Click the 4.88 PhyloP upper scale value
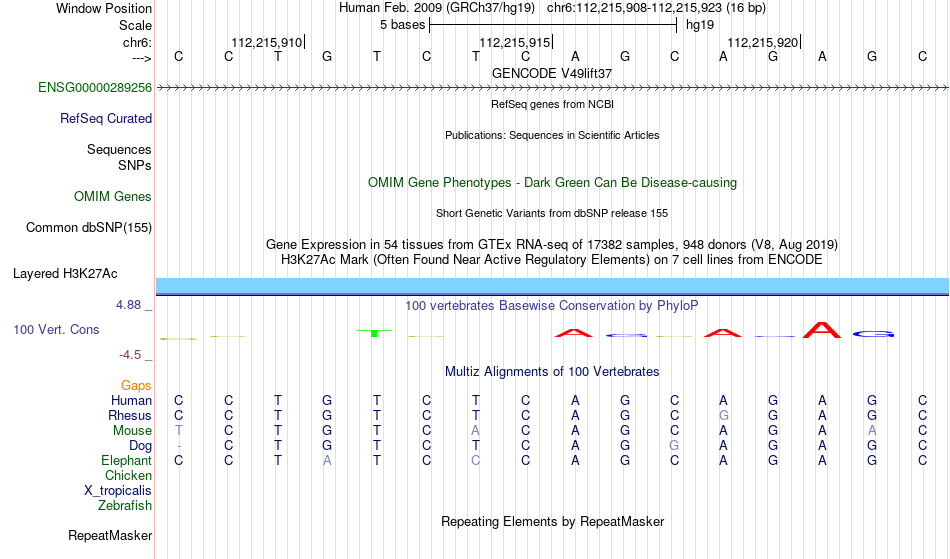Image resolution: width=950 pixels, height=559 pixels. tap(128, 305)
